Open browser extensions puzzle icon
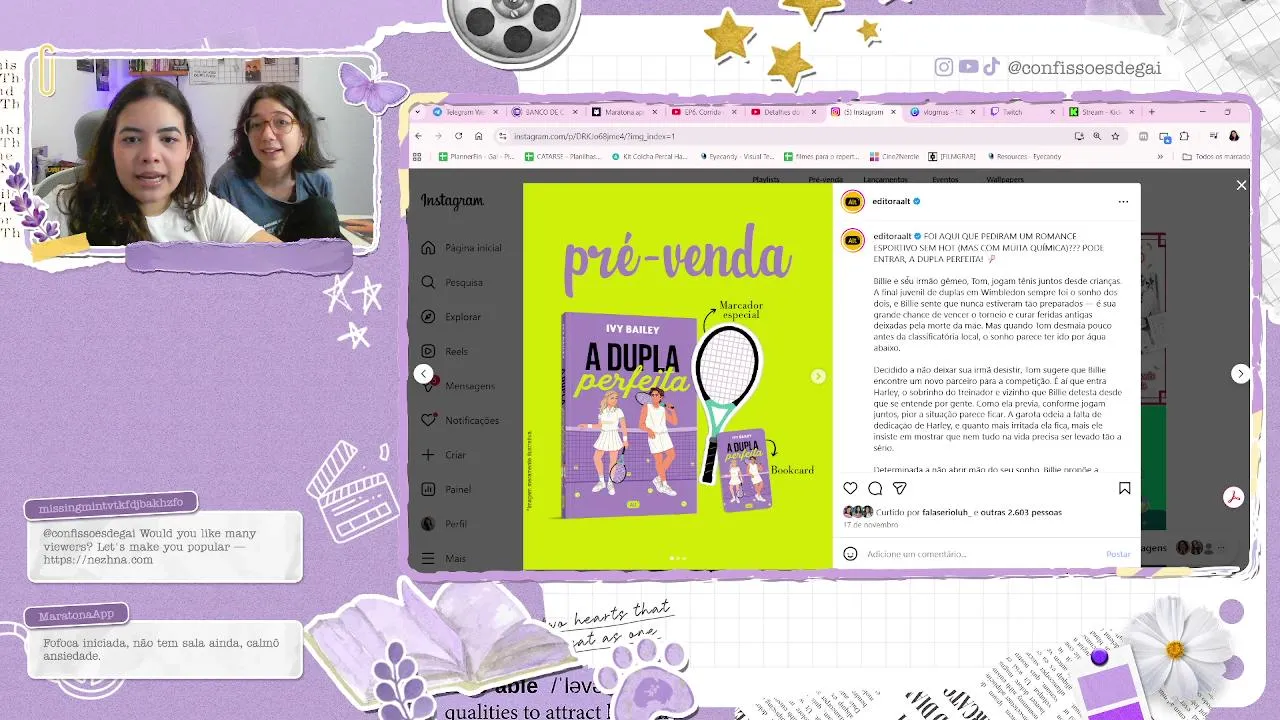 (1184, 136)
